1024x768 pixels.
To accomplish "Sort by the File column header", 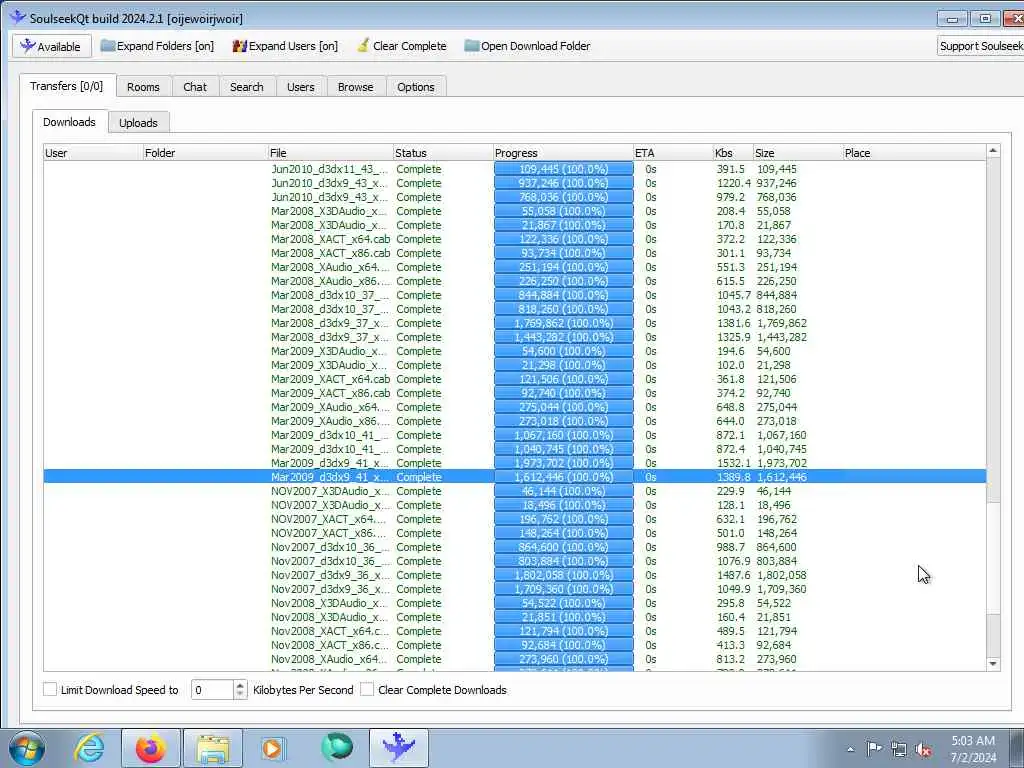I will [x=330, y=153].
